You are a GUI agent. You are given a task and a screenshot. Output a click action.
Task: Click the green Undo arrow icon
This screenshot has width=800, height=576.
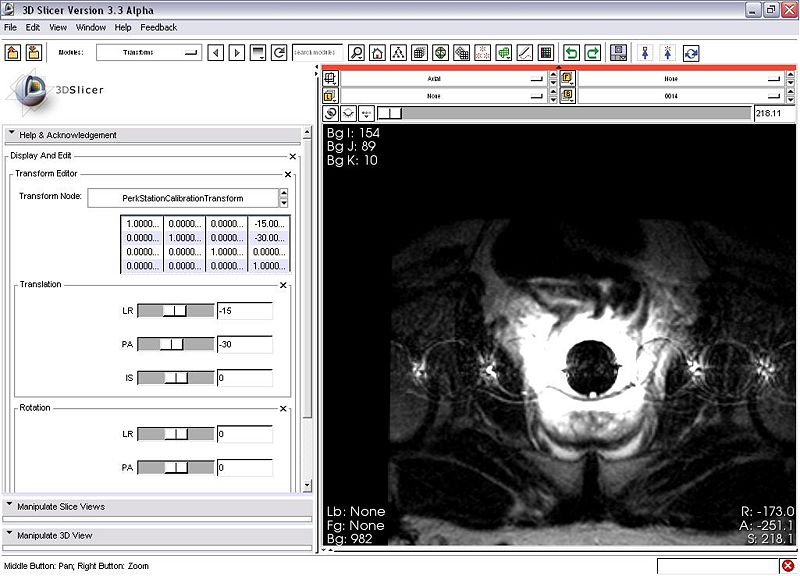pyautogui.click(x=571, y=53)
